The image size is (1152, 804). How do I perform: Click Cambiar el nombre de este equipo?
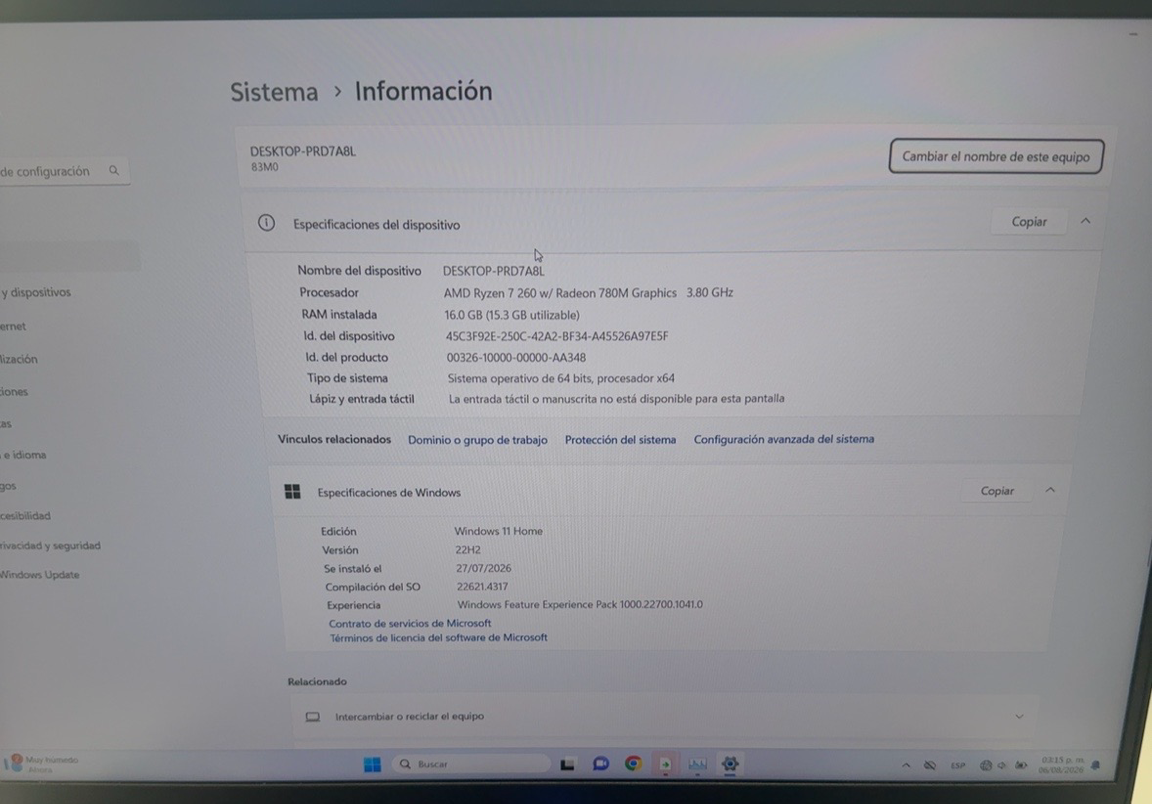(x=996, y=157)
